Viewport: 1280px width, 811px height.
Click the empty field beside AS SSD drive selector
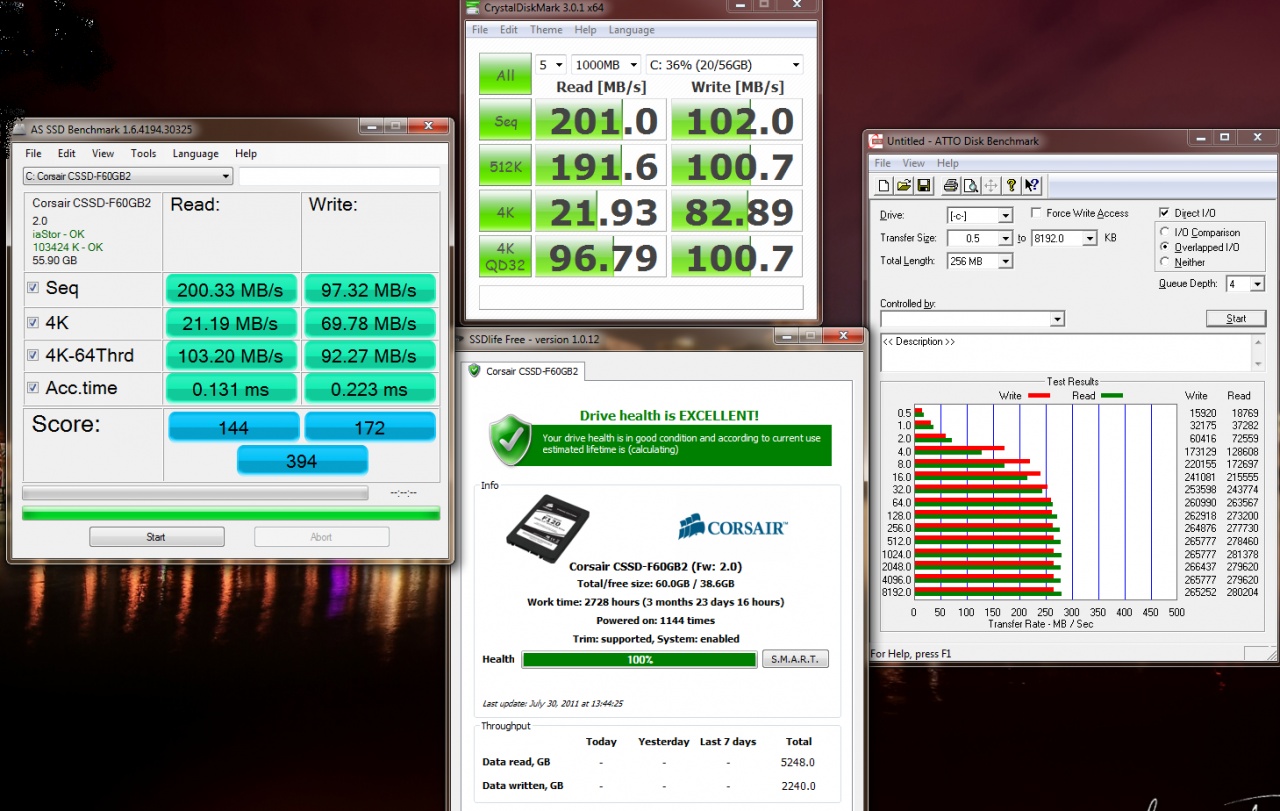pyautogui.click(x=339, y=176)
